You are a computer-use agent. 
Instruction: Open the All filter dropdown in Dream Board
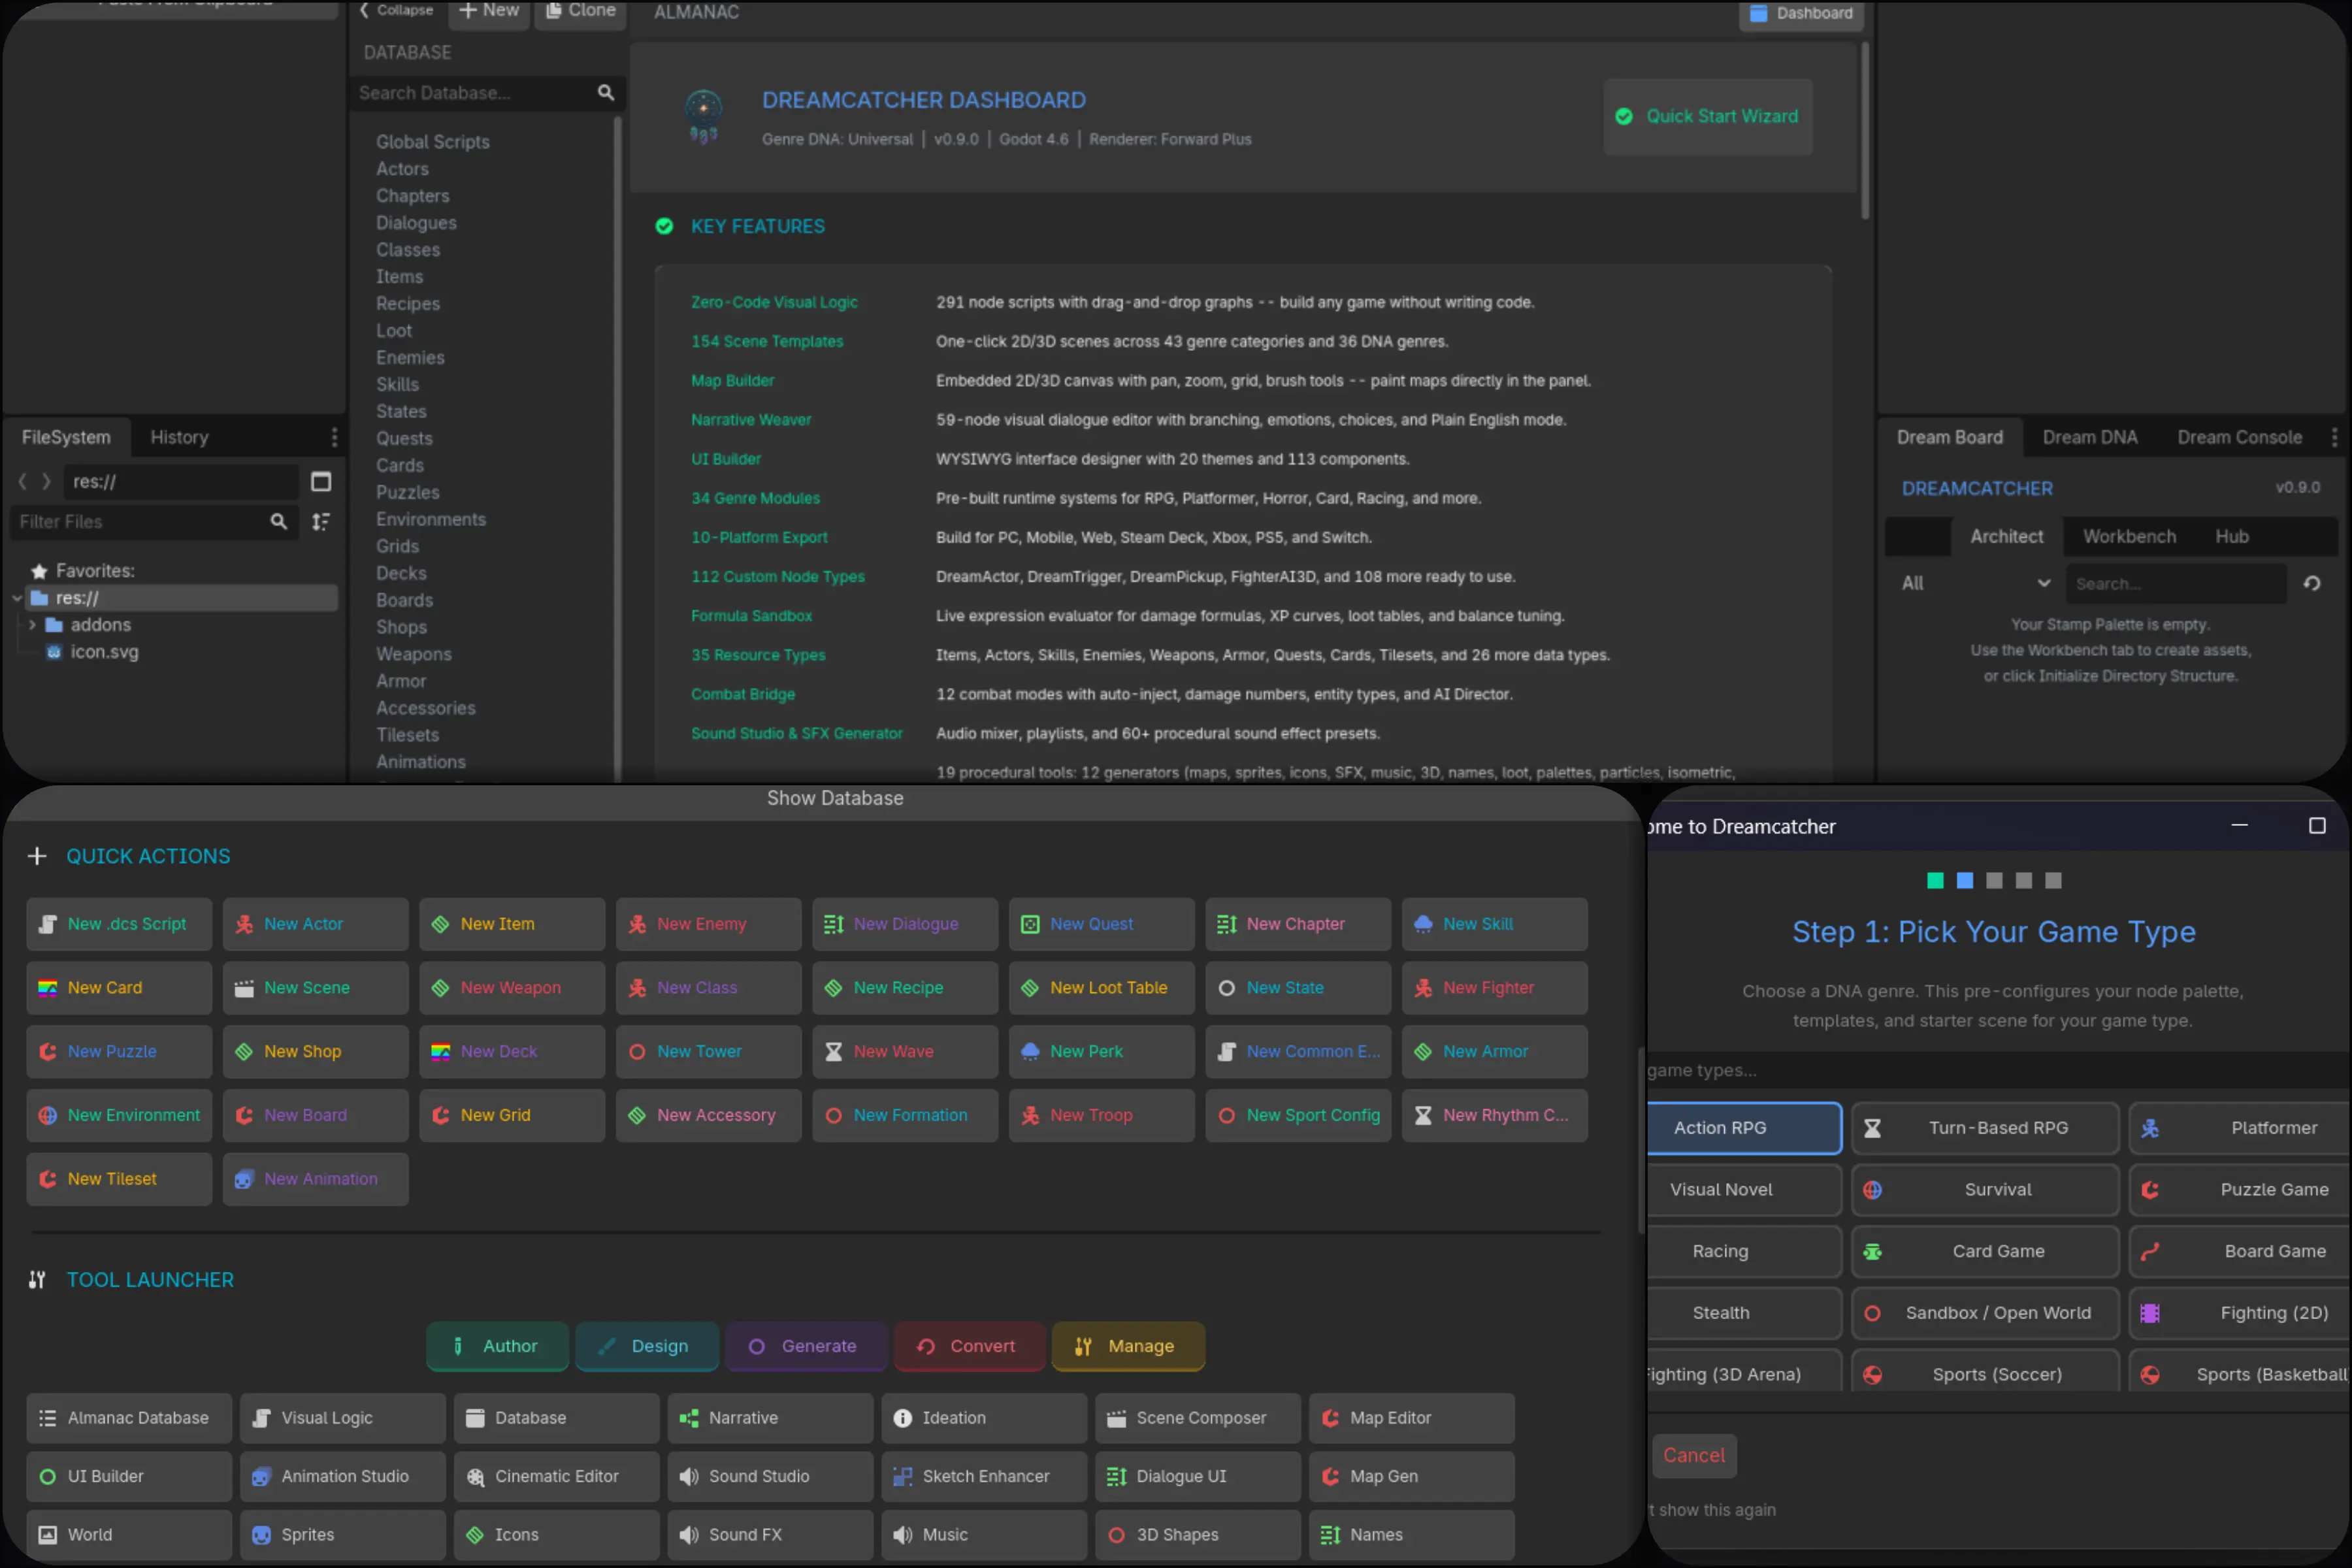[1974, 583]
